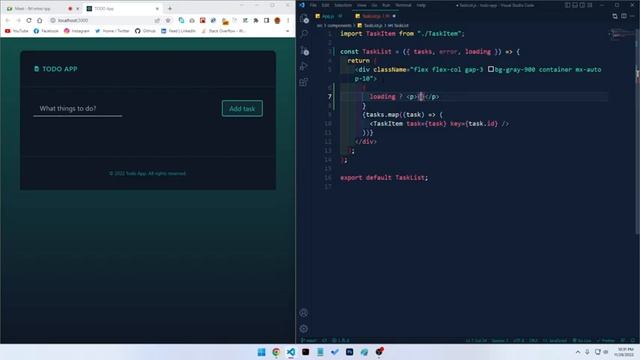
Task: Split the VS Code editor to the right
Action: [624, 16]
